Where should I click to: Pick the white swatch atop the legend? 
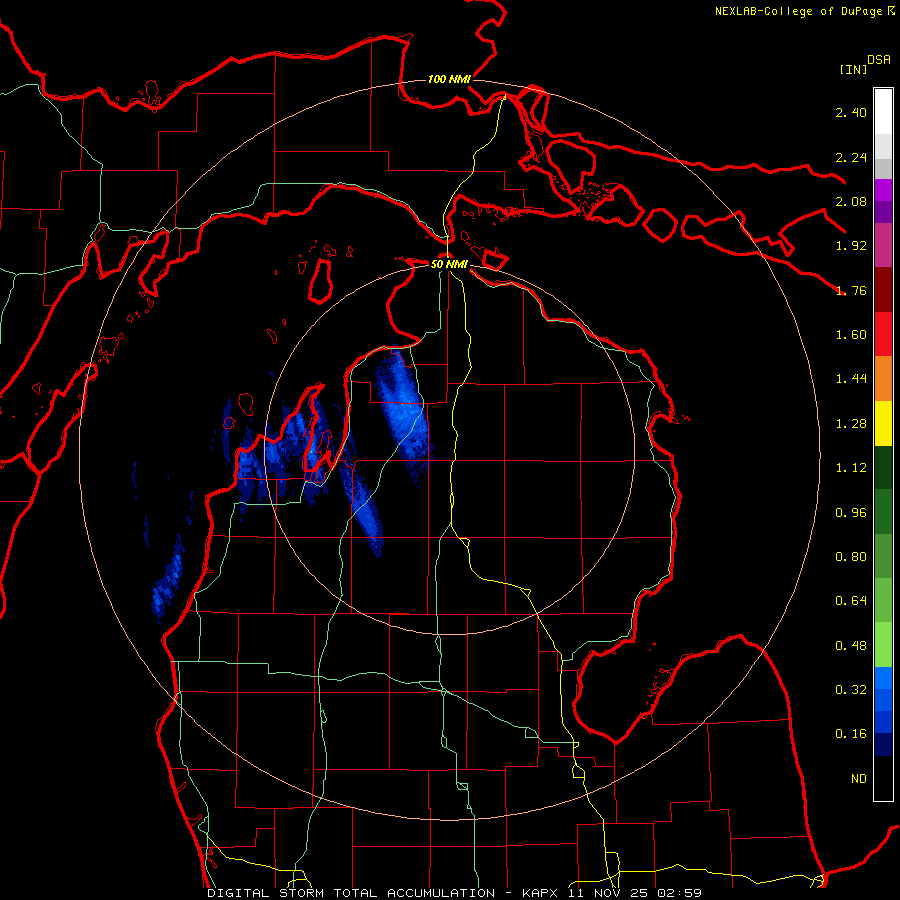pyautogui.click(x=883, y=111)
